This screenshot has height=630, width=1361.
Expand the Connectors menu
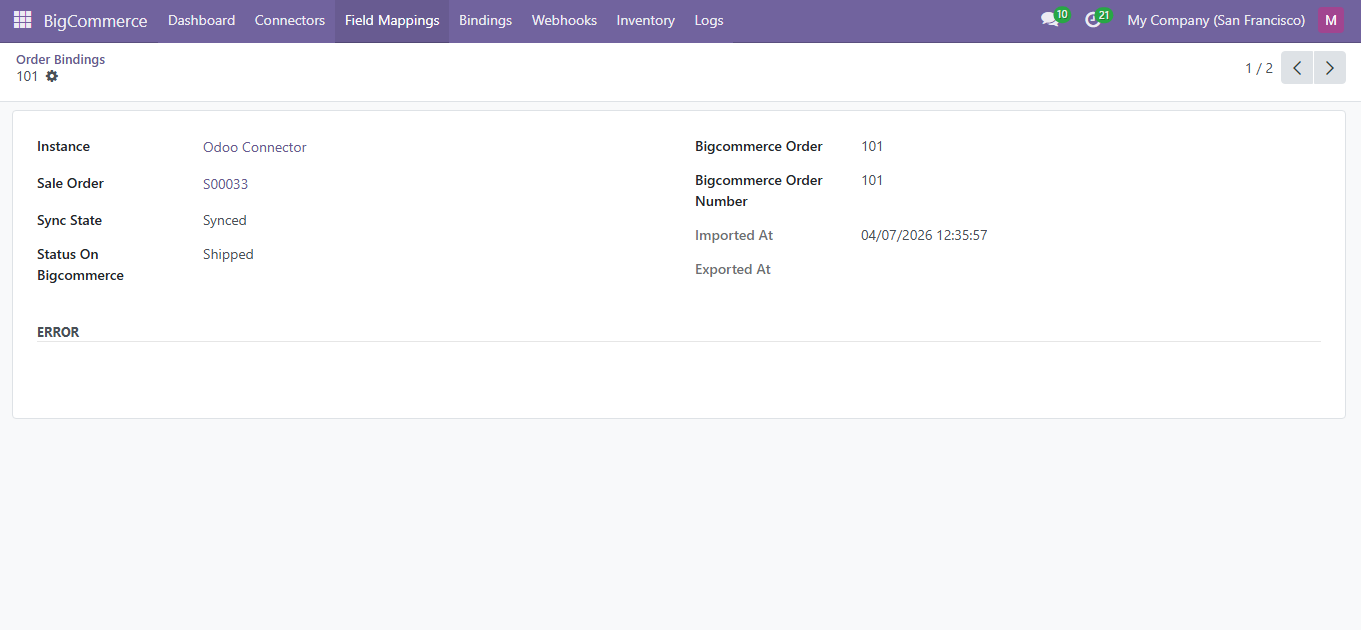pos(290,20)
